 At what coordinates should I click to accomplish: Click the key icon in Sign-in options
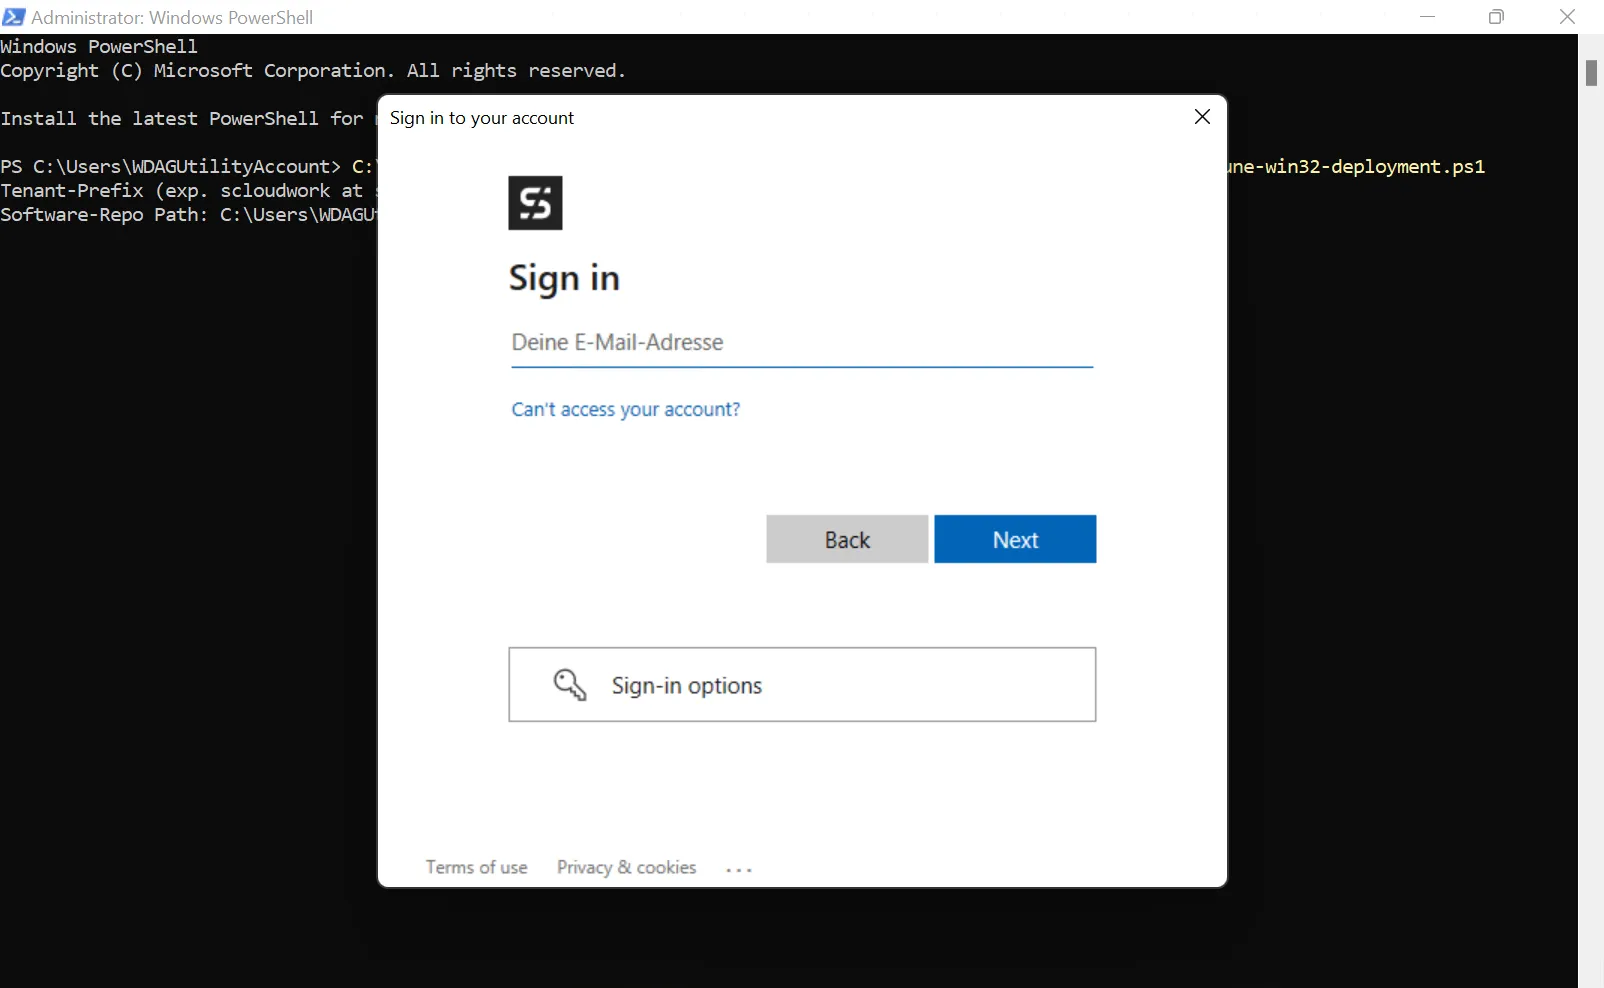(x=570, y=685)
